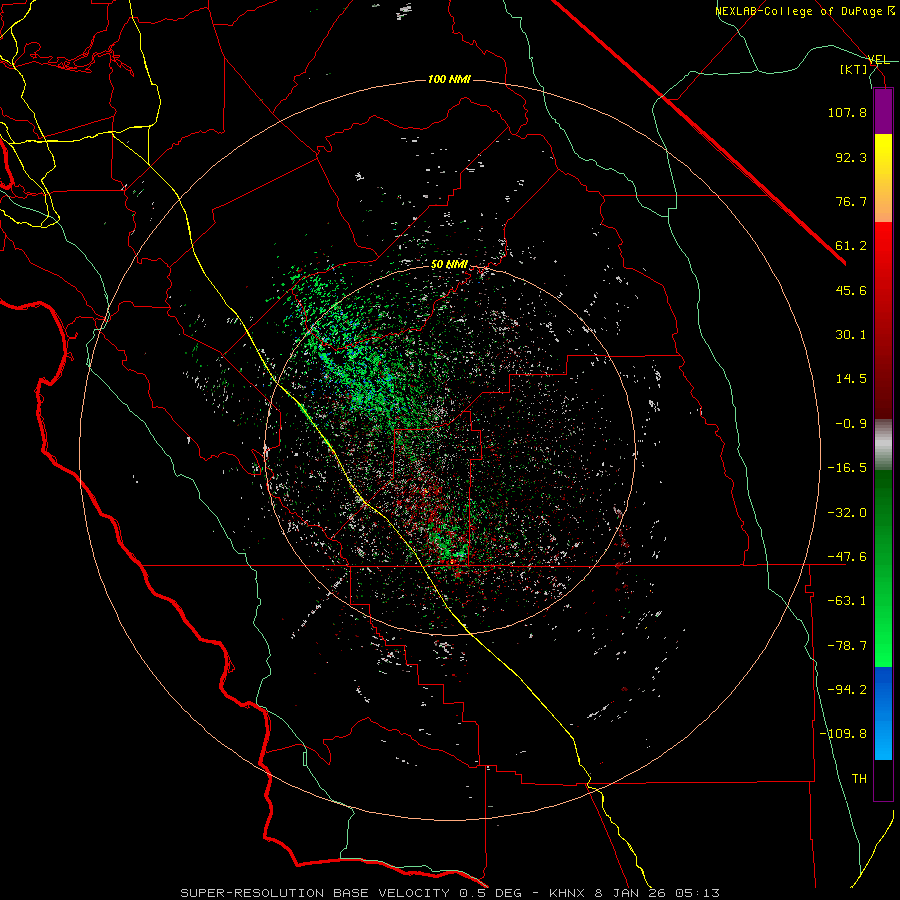
Task: Click the green segment of the color bar
Action: point(883,568)
